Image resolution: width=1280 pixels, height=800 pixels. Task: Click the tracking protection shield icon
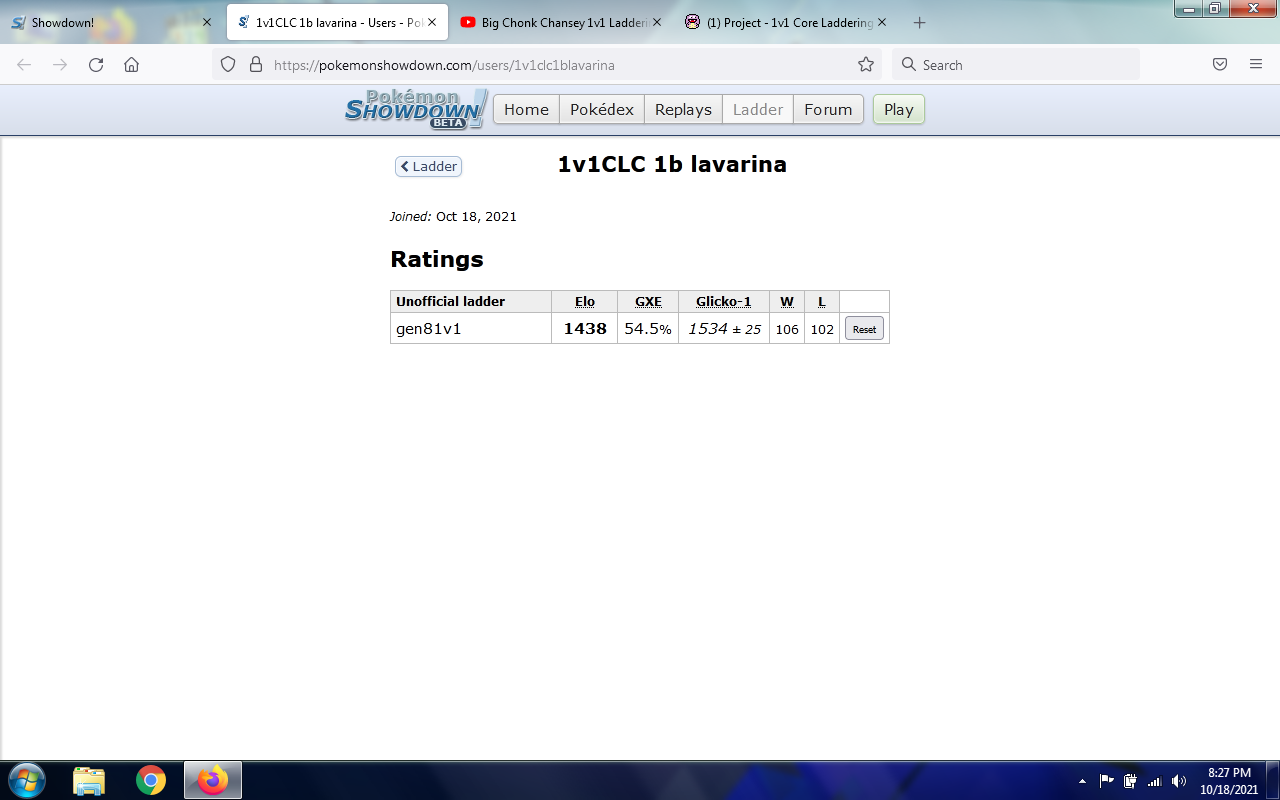228,64
